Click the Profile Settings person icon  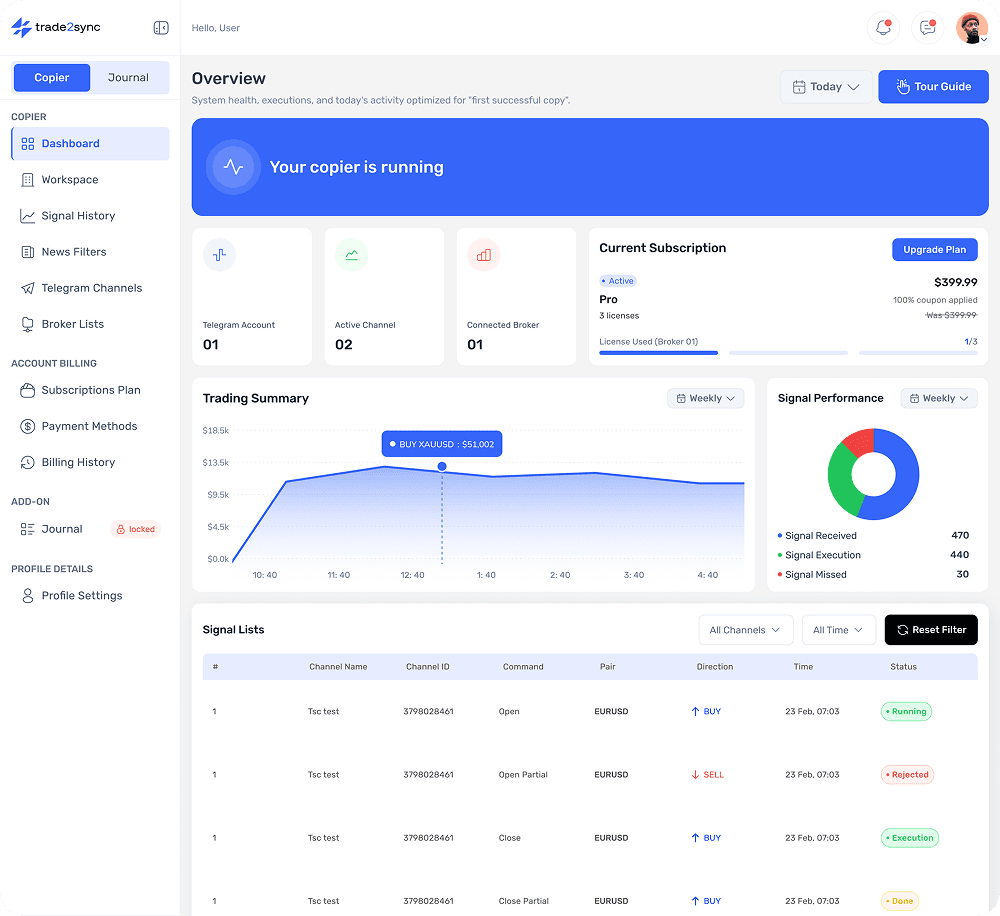pyautogui.click(x=27, y=596)
